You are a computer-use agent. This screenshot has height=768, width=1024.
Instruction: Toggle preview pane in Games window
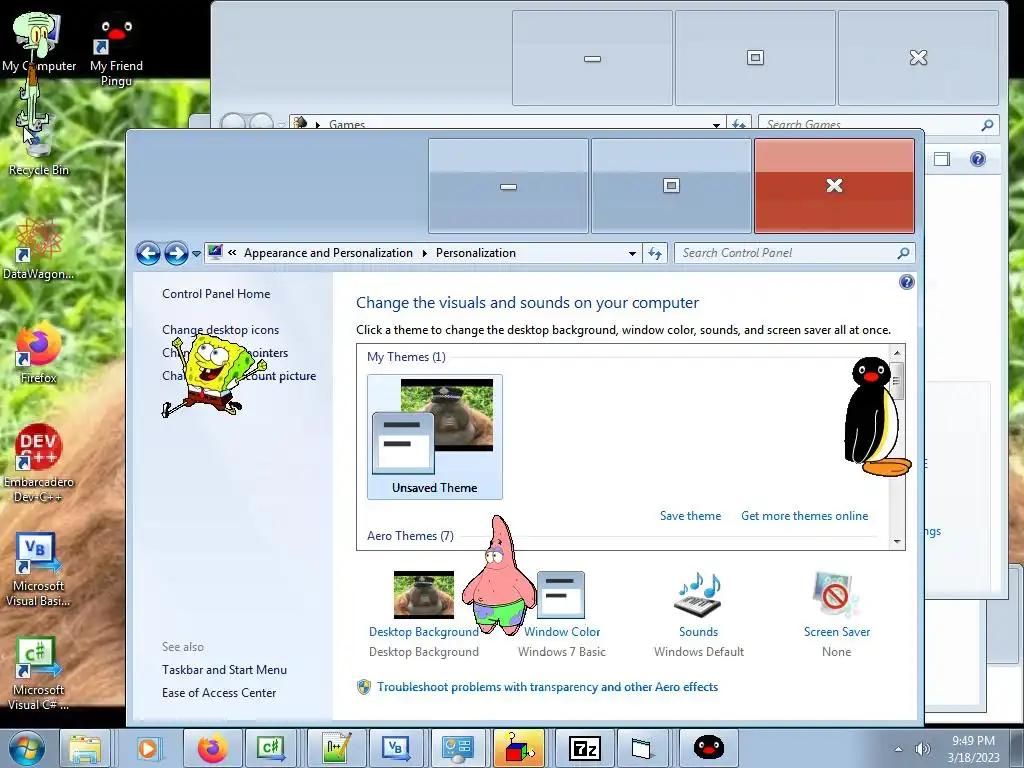click(x=942, y=159)
